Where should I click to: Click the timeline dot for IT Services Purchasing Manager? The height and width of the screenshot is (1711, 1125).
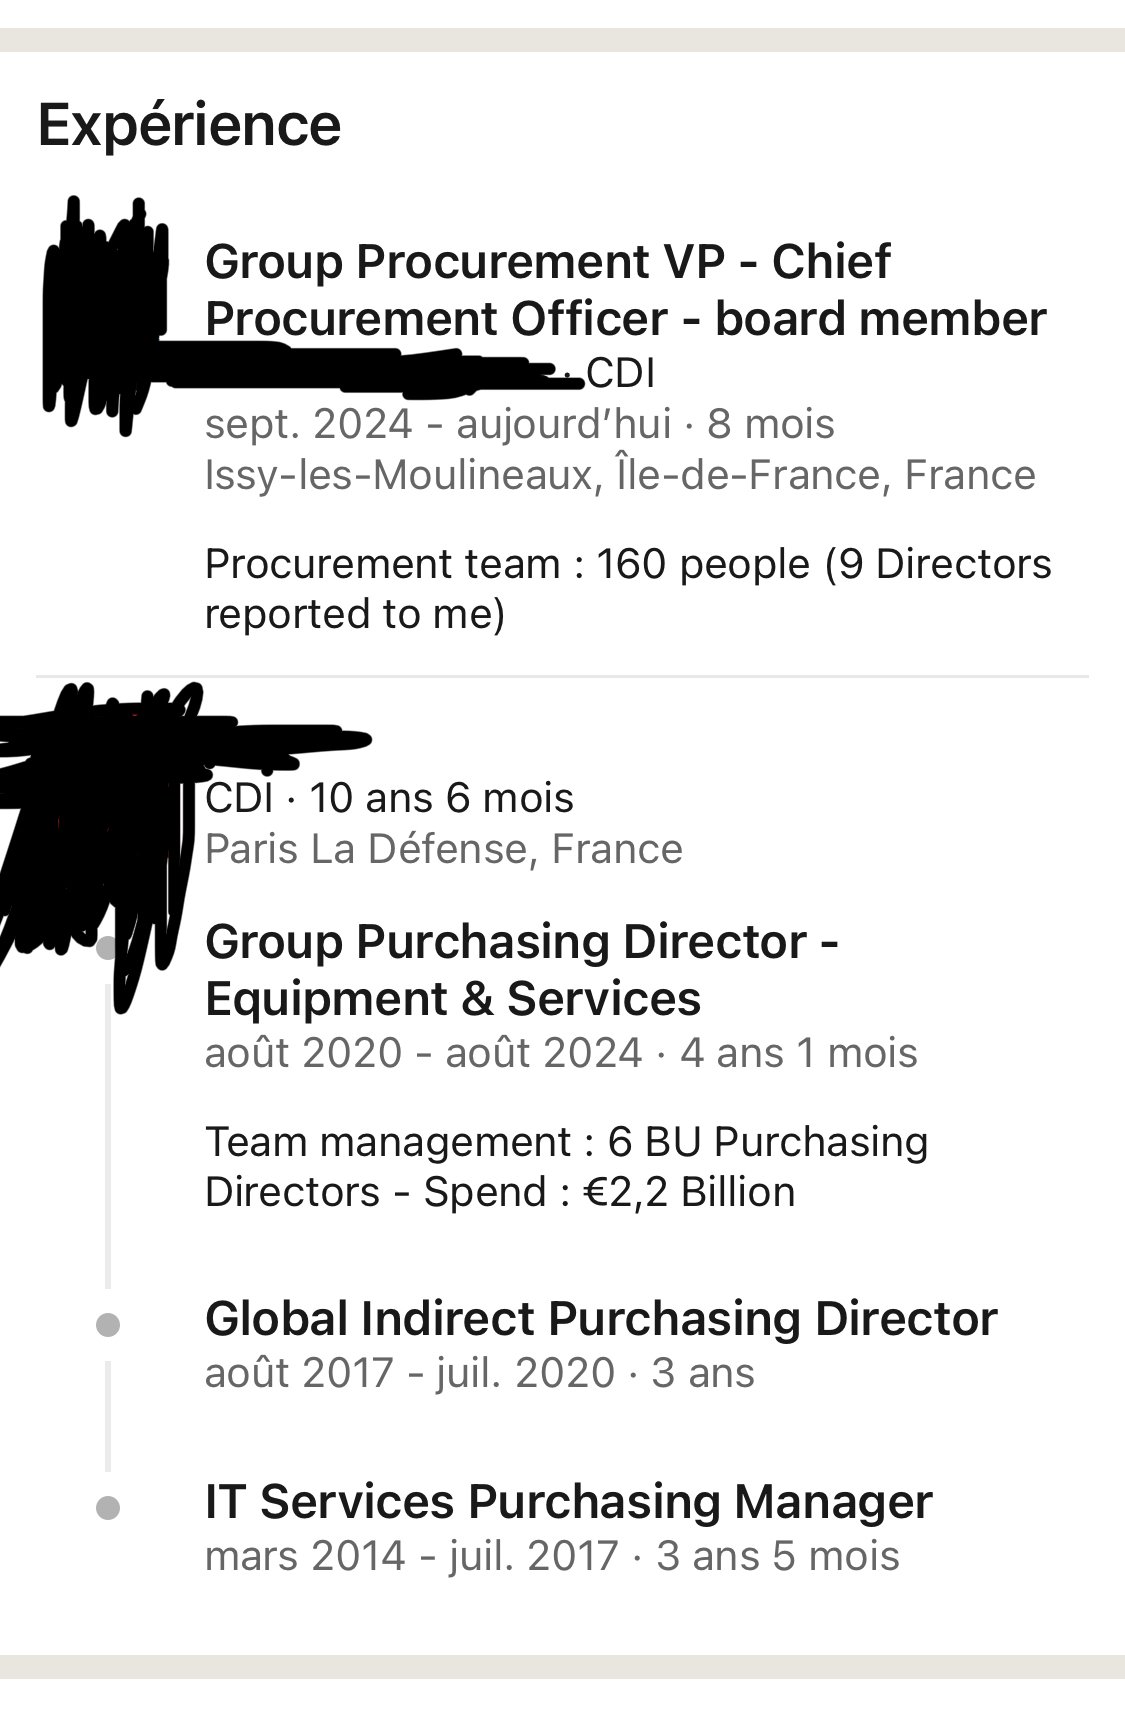point(108,1507)
